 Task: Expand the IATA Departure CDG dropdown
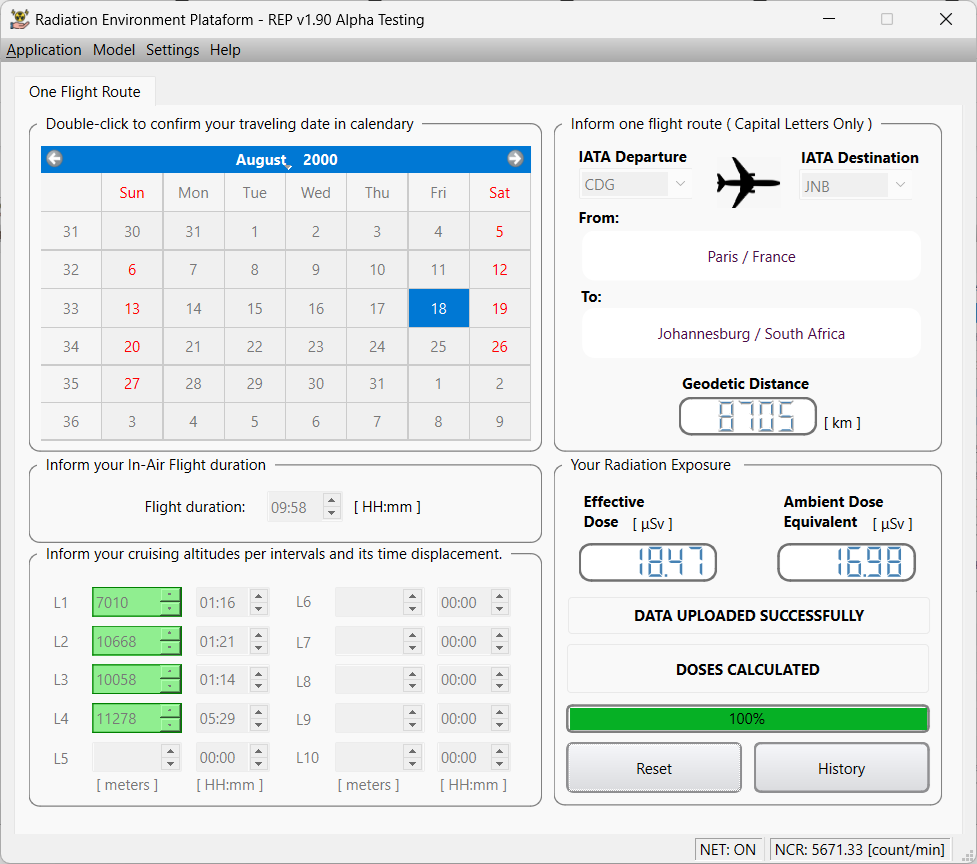(680, 185)
